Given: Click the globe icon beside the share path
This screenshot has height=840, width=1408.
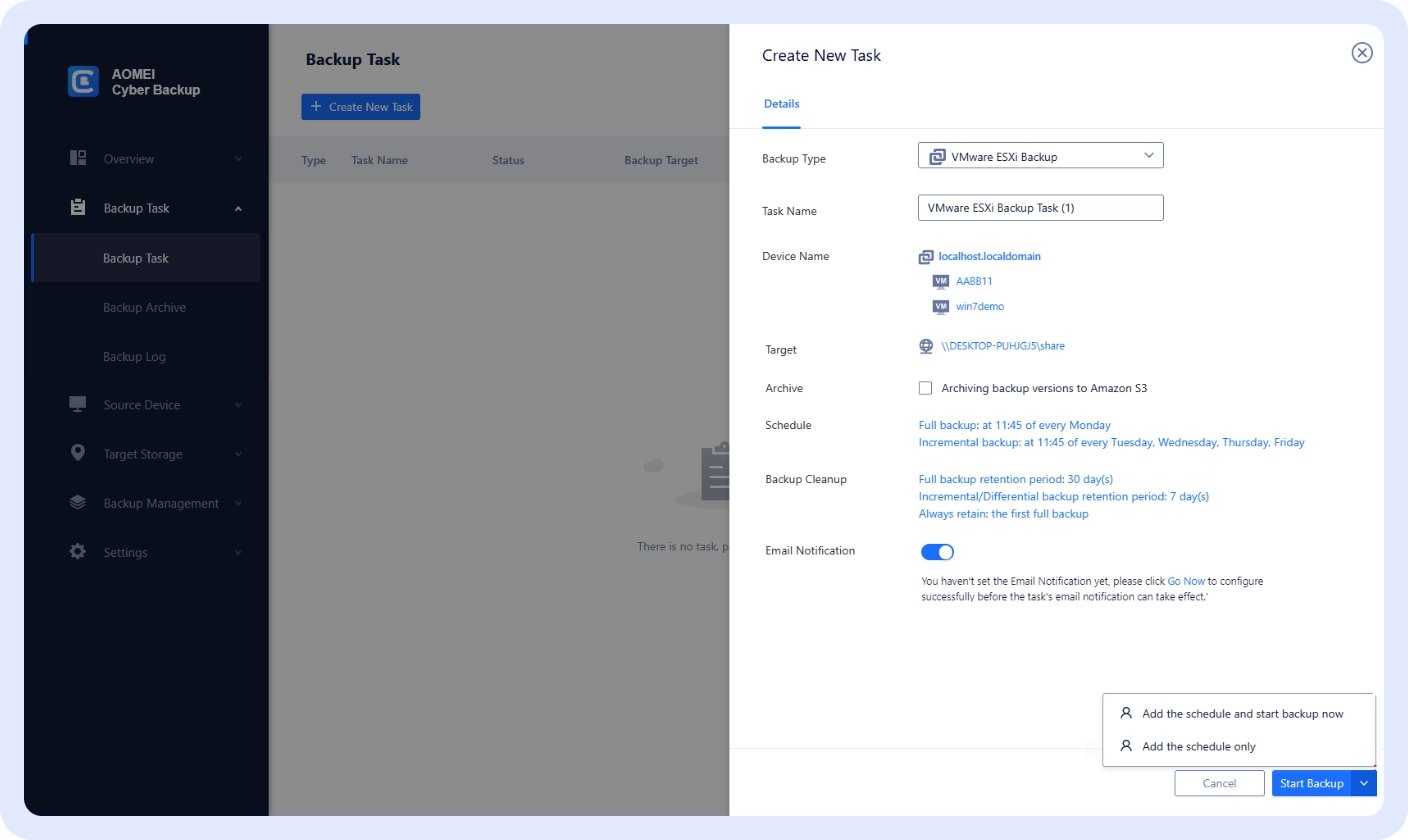Looking at the screenshot, I should [926, 346].
